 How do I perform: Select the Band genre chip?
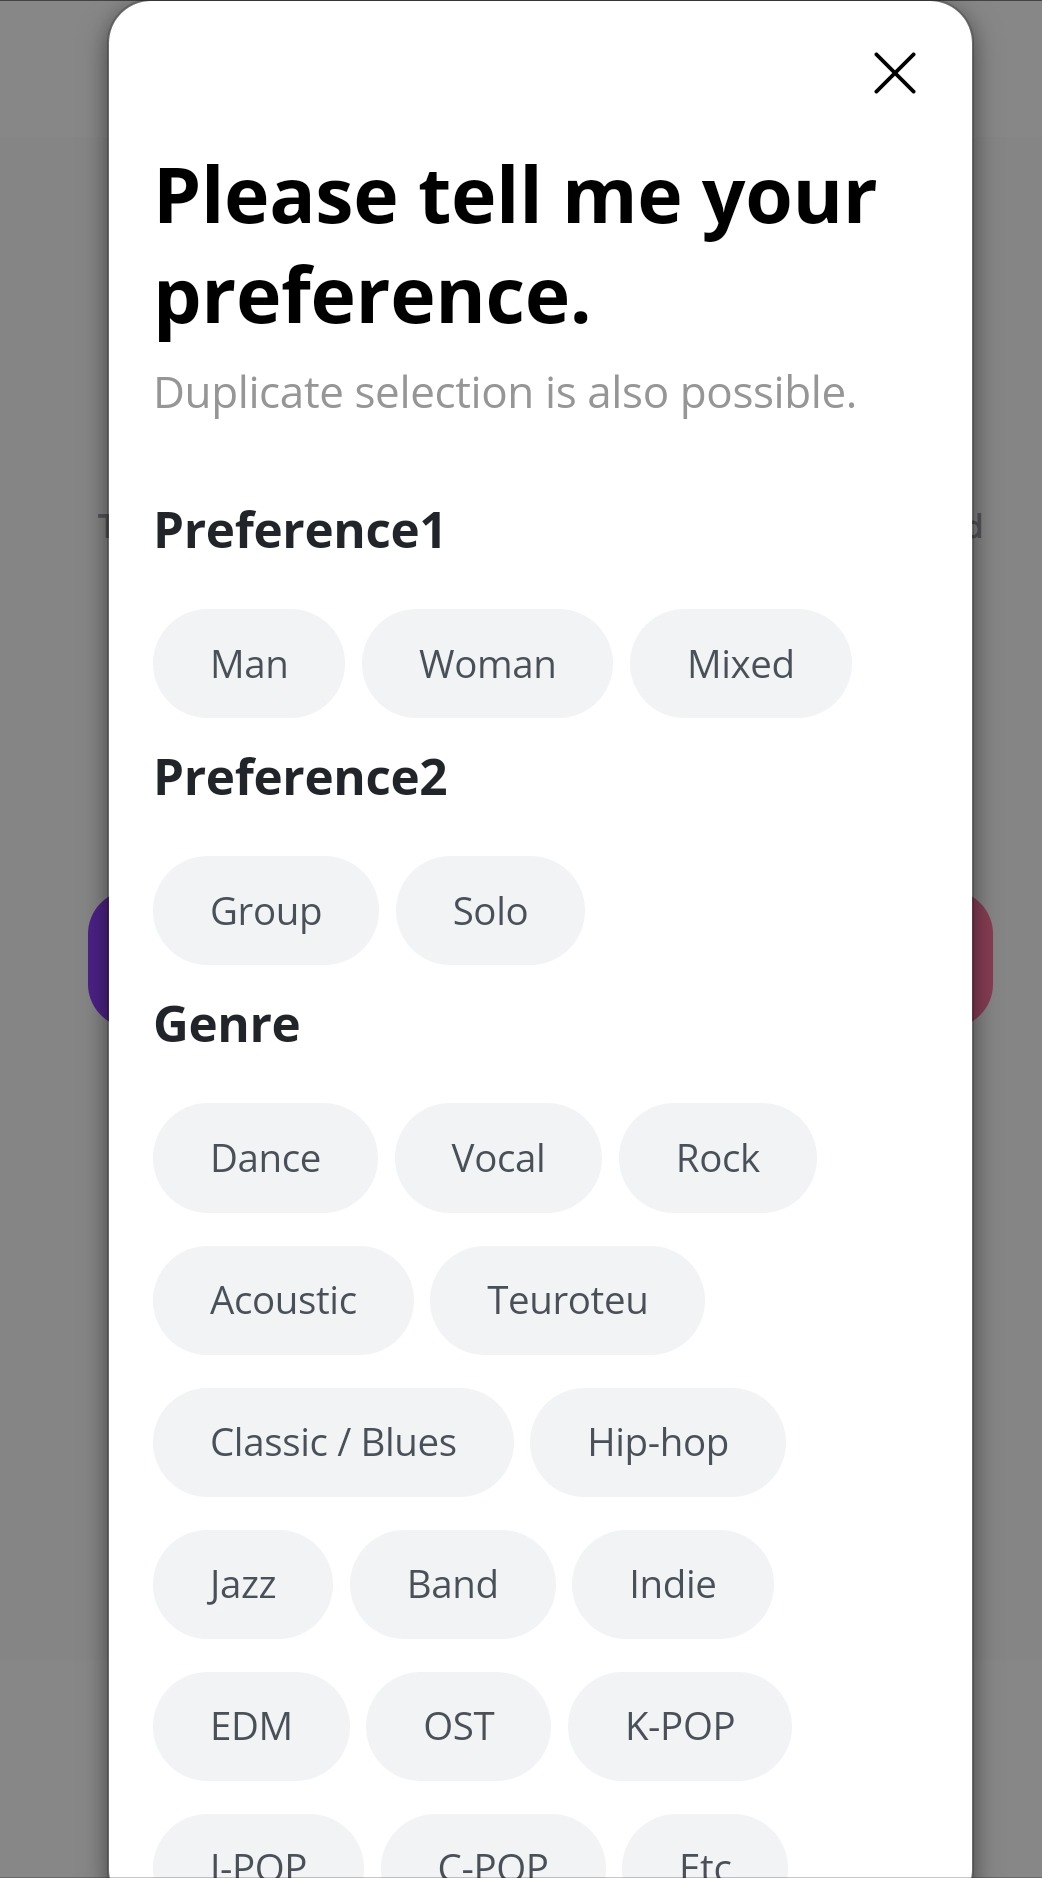pos(452,1584)
